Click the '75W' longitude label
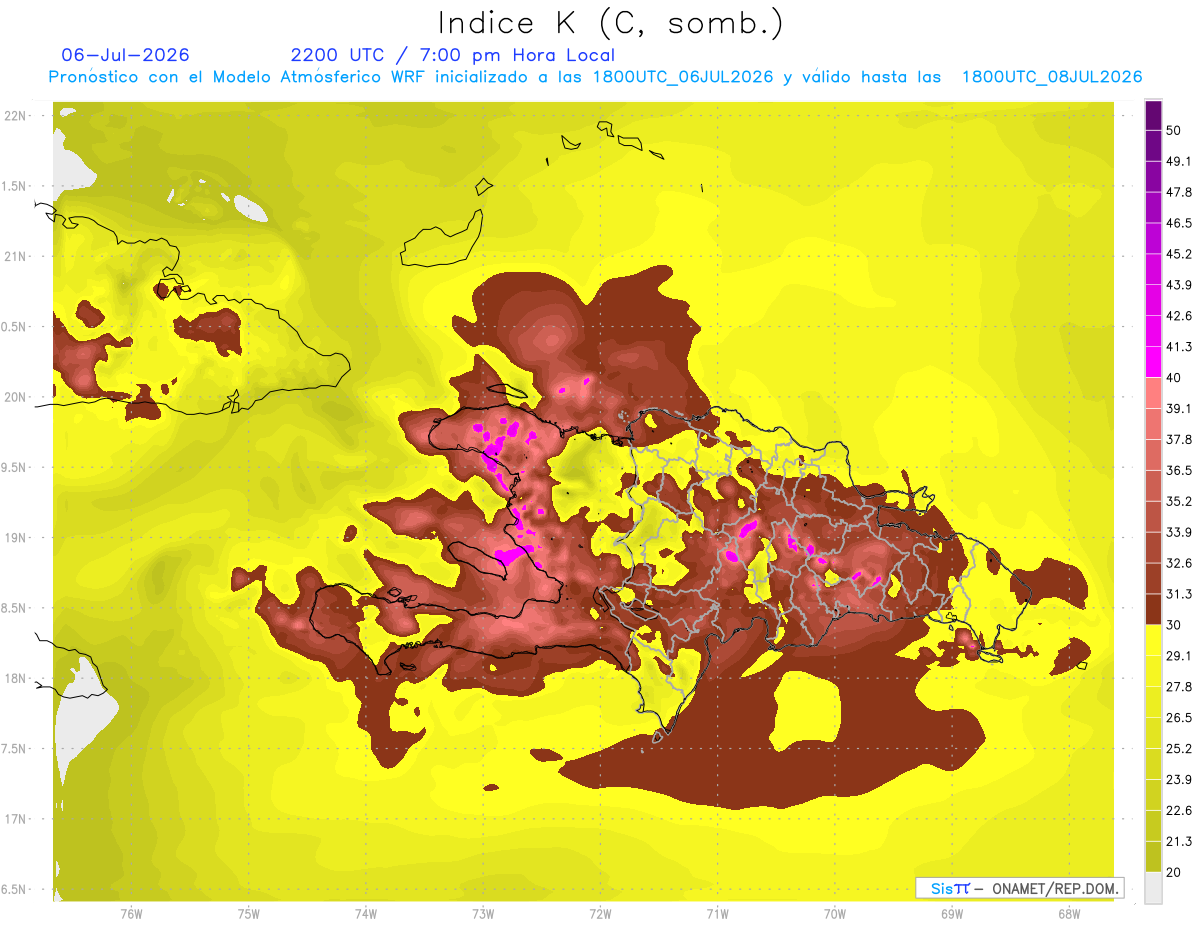Image resolution: width=1200 pixels, height=927 pixels. tap(248, 914)
